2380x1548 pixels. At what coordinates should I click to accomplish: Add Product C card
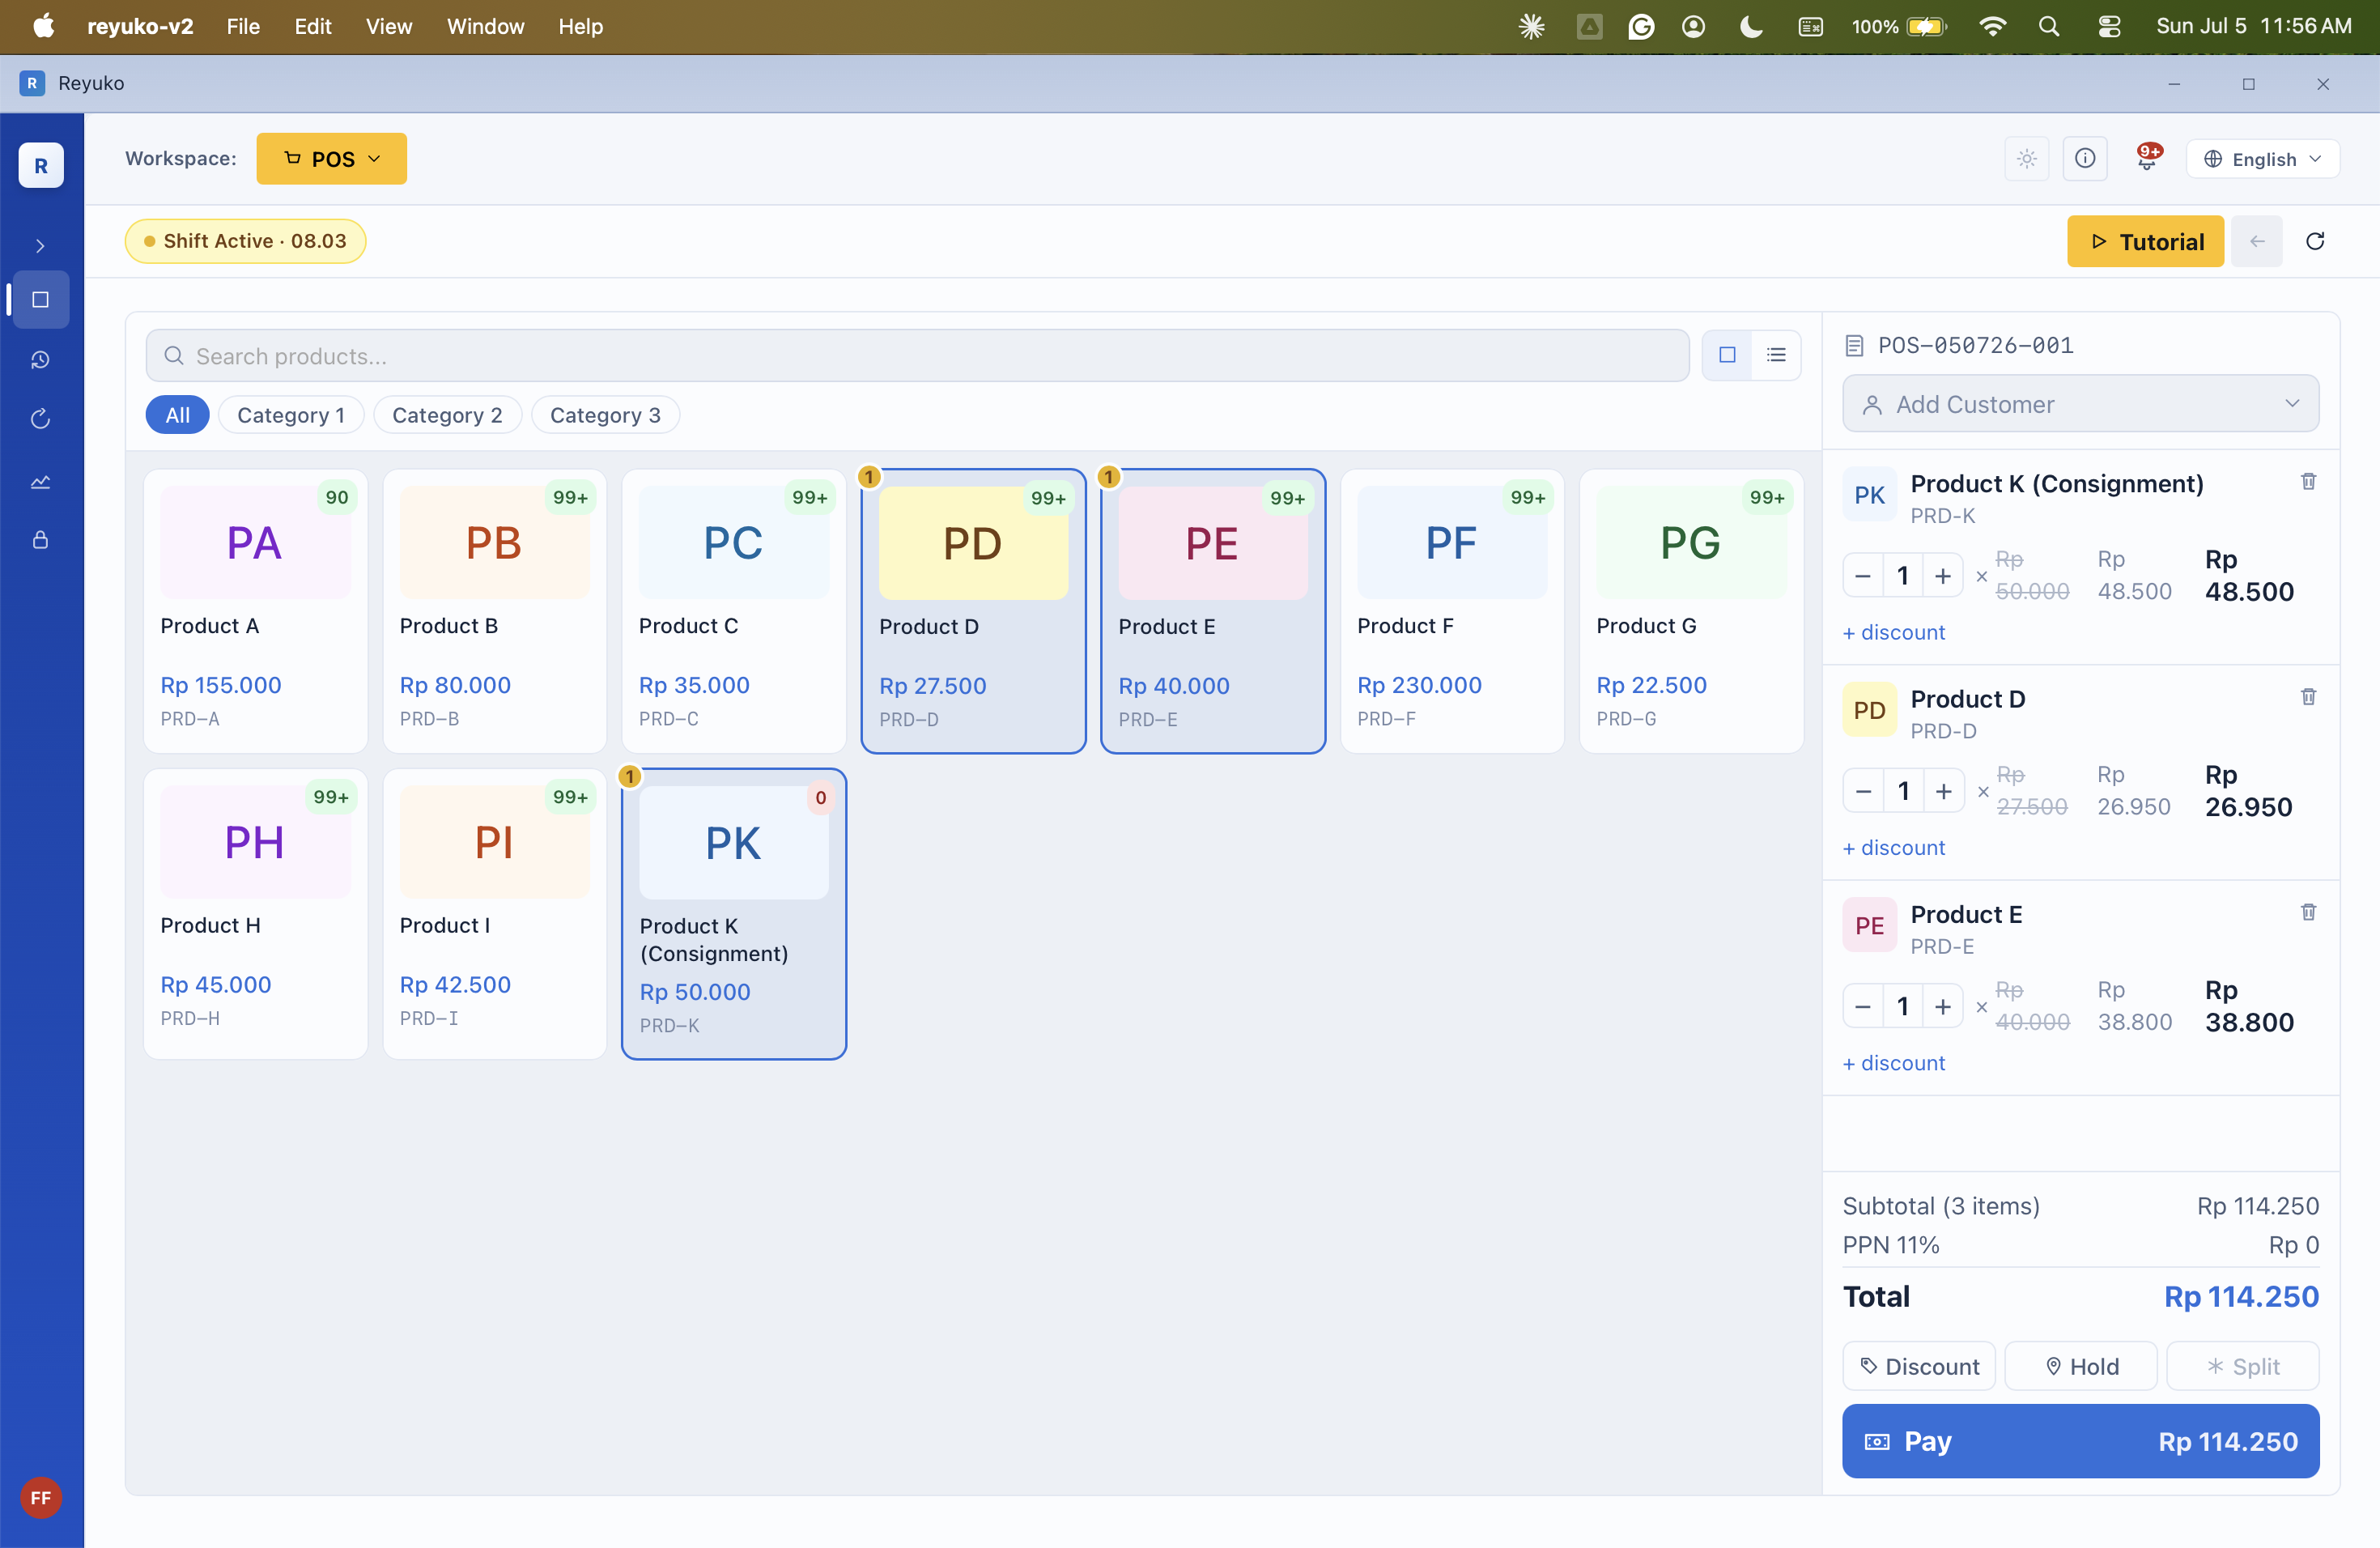pos(734,611)
